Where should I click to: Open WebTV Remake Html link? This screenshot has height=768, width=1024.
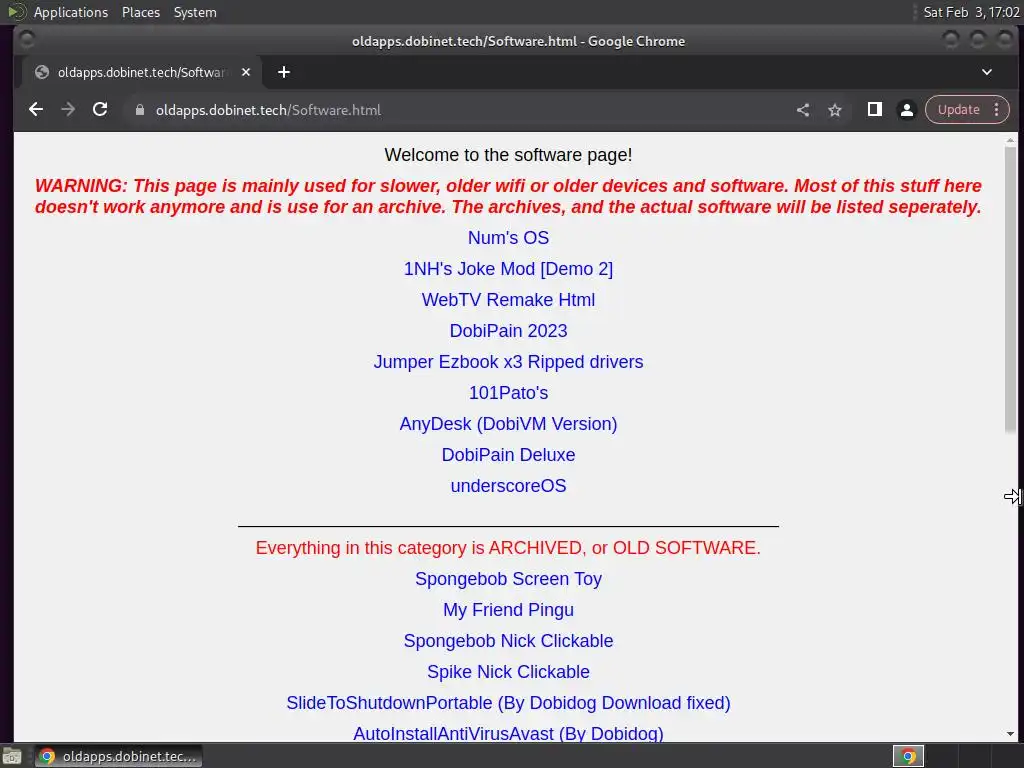tap(508, 300)
